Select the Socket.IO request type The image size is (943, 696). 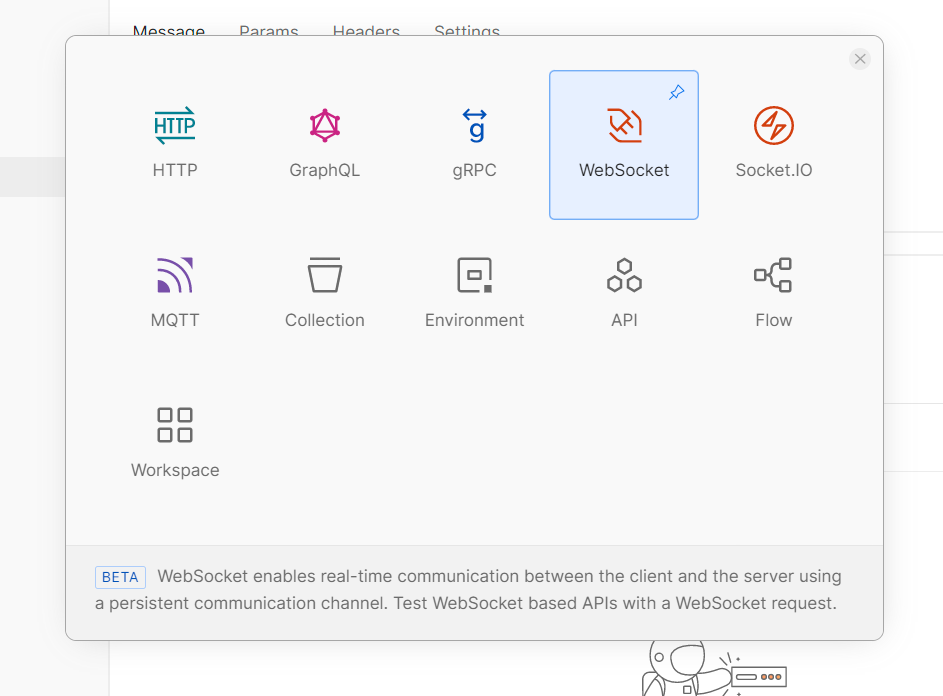click(773, 145)
